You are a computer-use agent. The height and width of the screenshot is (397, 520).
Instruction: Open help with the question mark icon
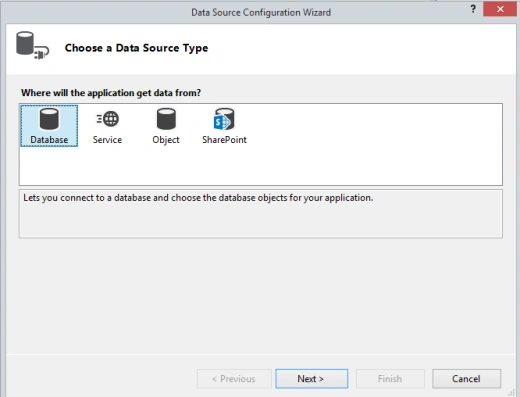[473, 9]
